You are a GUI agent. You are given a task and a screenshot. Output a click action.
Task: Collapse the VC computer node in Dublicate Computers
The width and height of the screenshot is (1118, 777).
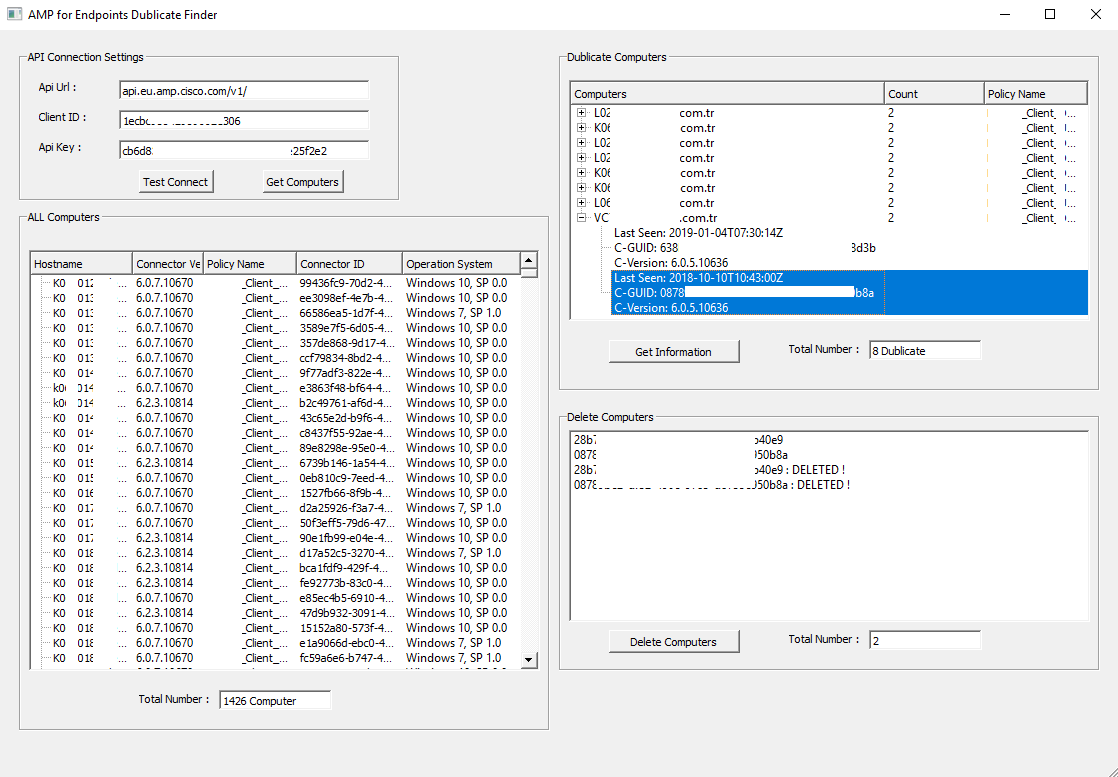tap(582, 218)
